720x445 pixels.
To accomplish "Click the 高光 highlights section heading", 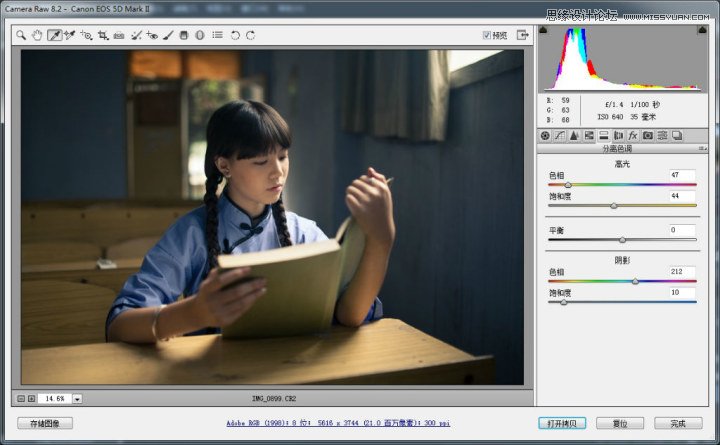I will pos(622,164).
